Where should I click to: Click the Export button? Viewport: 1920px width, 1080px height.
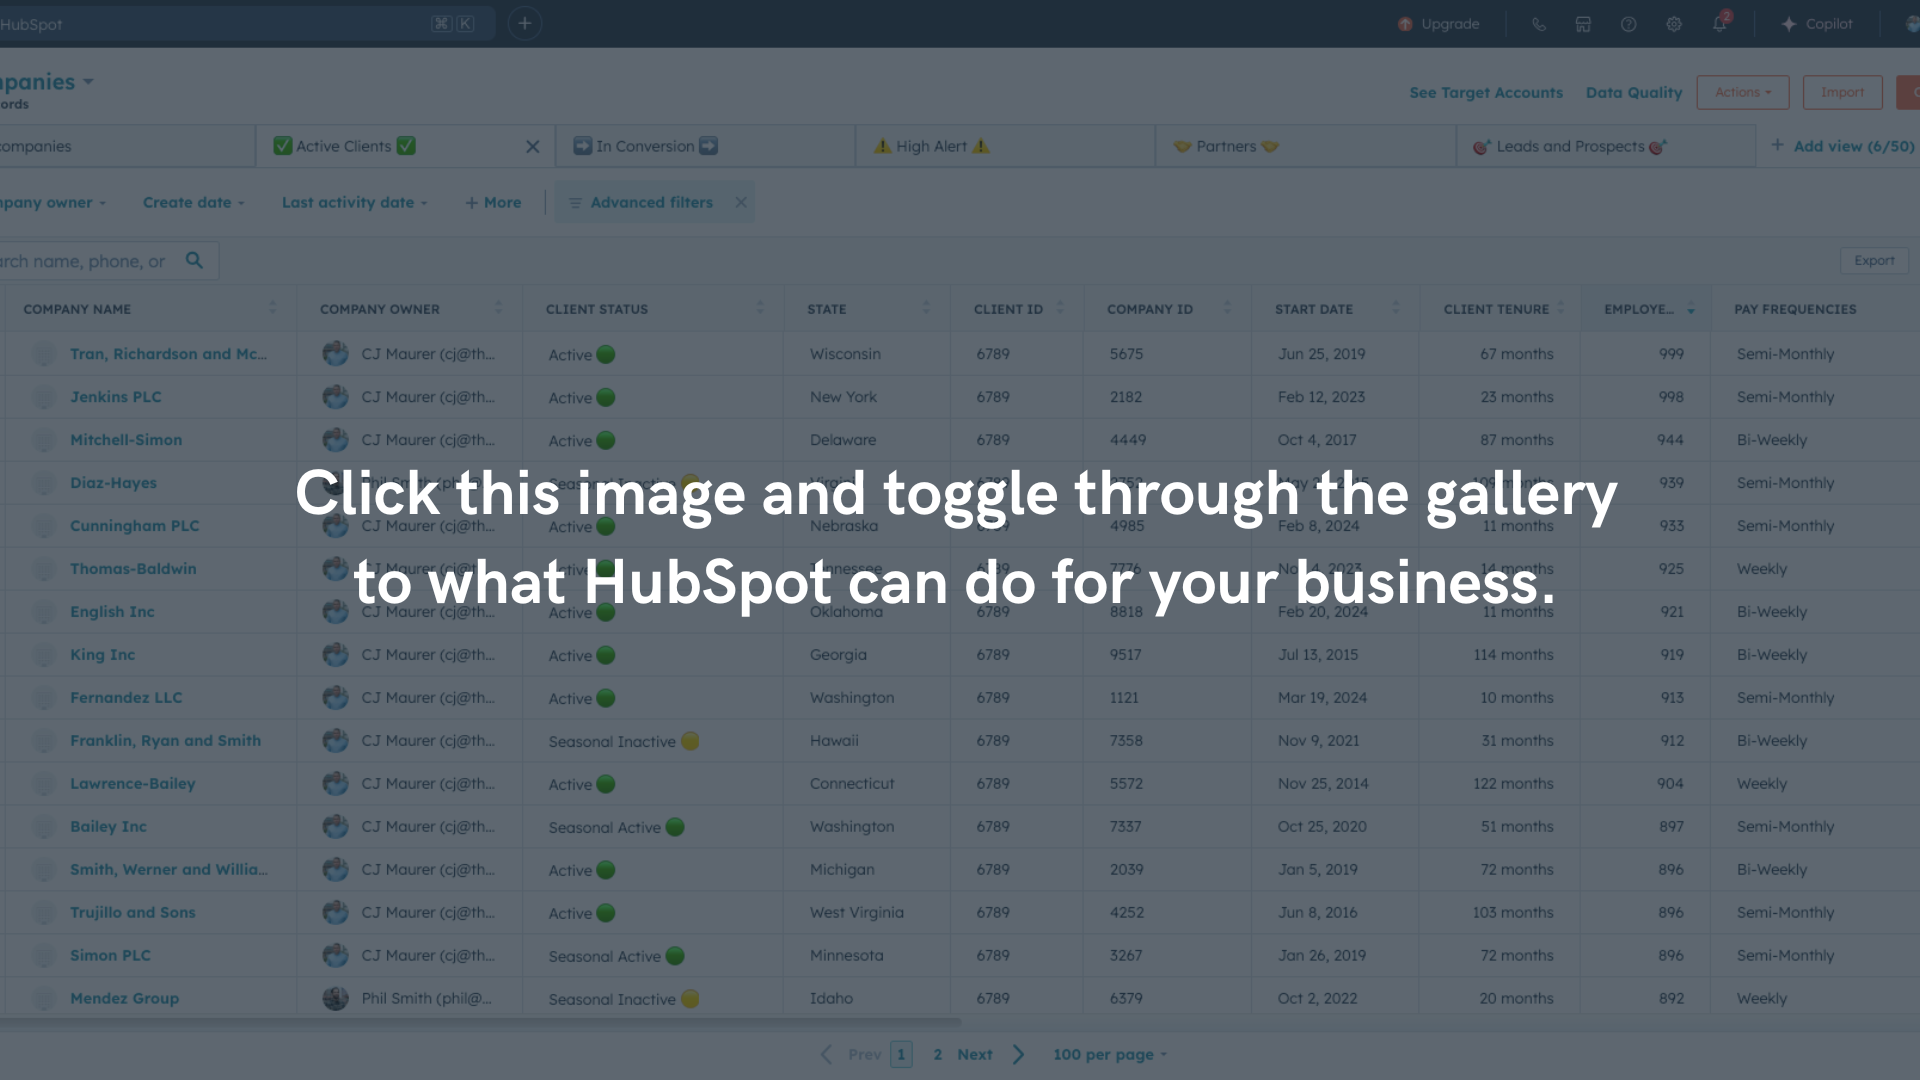click(1873, 260)
